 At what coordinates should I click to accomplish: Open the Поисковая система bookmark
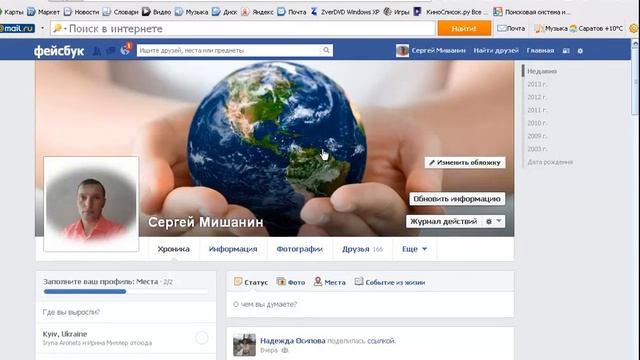coord(531,12)
